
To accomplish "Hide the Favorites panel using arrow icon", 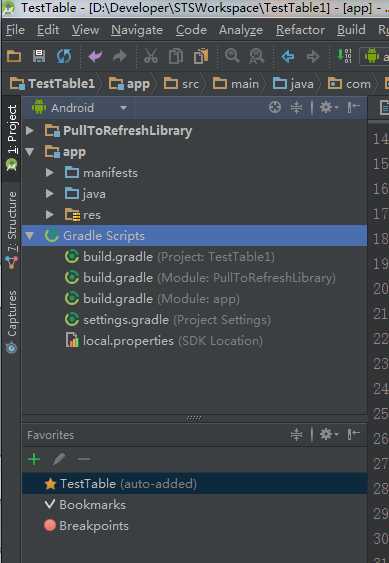I will (x=353, y=434).
